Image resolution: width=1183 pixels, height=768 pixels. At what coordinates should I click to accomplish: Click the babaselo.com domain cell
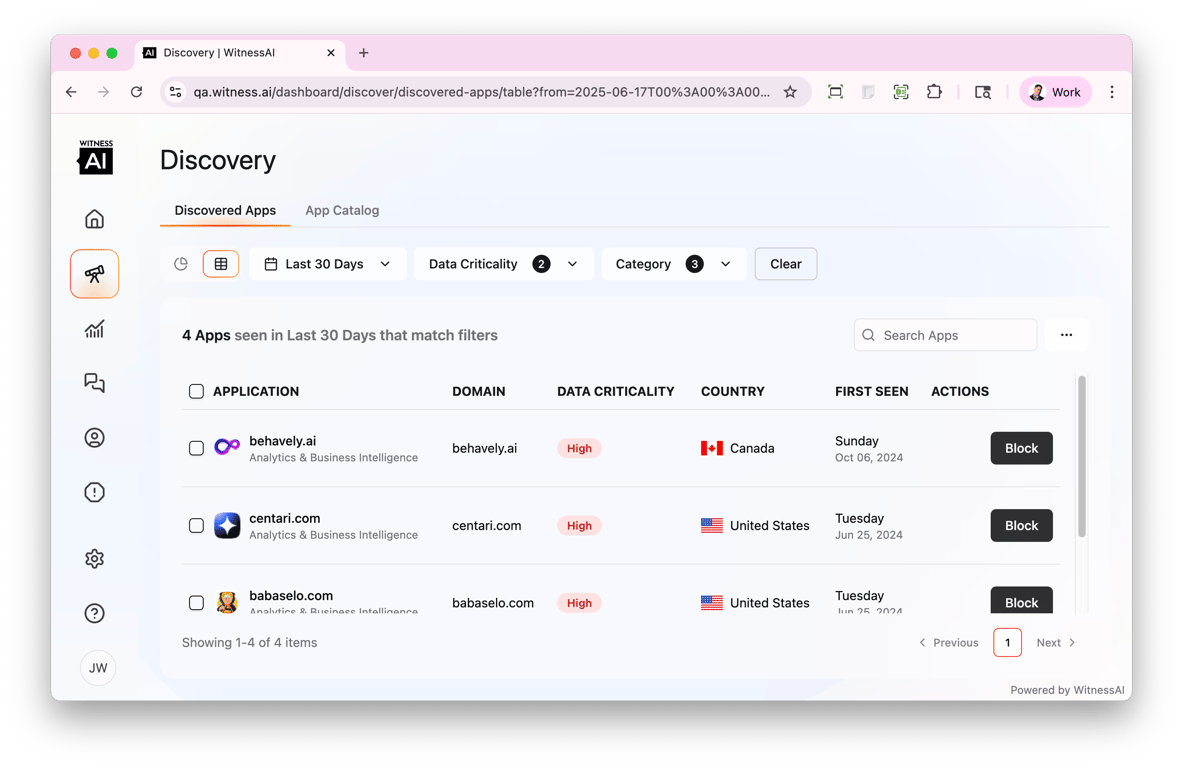point(493,603)
